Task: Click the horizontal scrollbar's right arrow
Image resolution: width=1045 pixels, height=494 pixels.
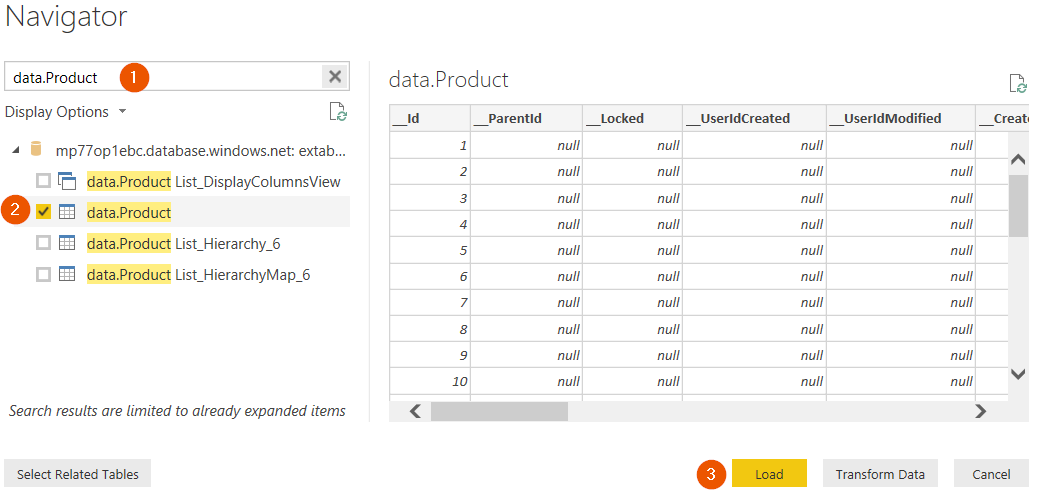Action: click(980, 411)
